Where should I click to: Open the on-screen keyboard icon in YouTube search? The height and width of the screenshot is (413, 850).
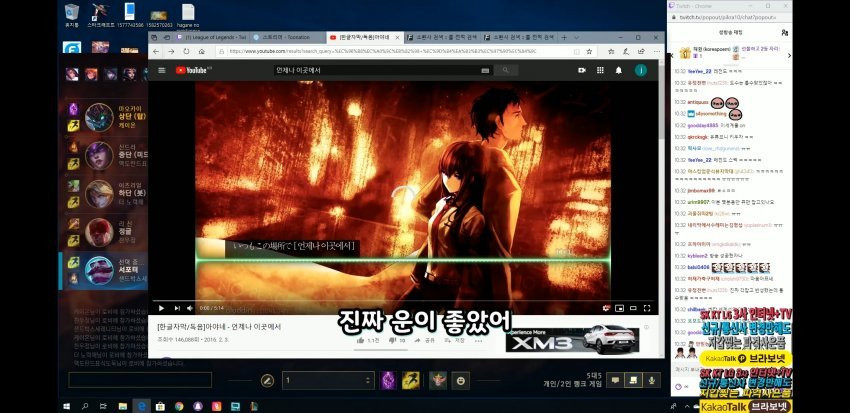click(x=485, y=70)
